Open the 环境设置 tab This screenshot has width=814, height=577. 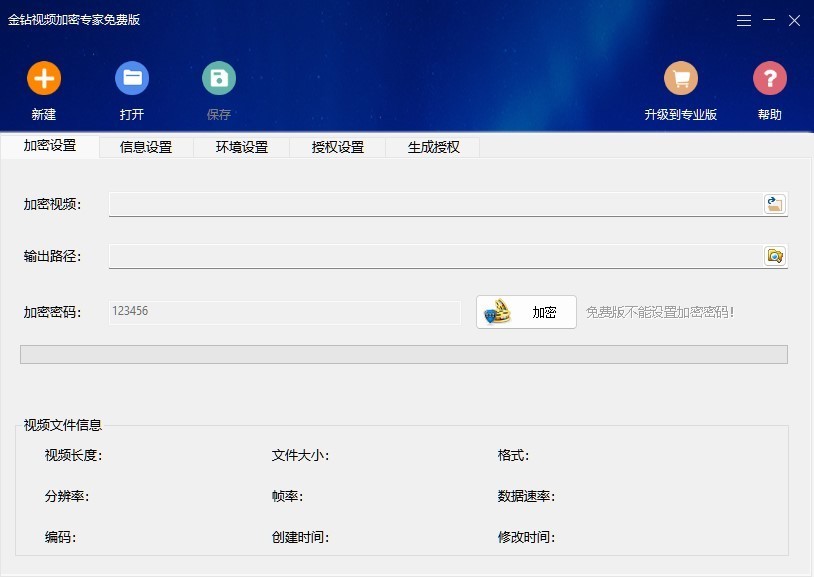click(x=242, y=147)
